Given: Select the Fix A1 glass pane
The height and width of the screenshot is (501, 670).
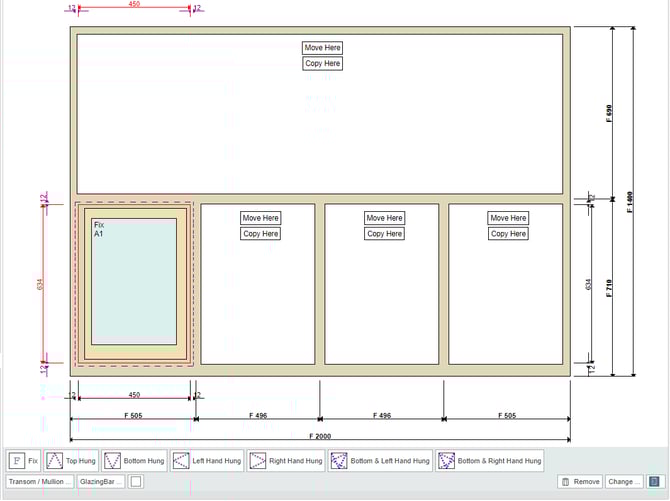Looking at the screenshot, I should [133, 285].
